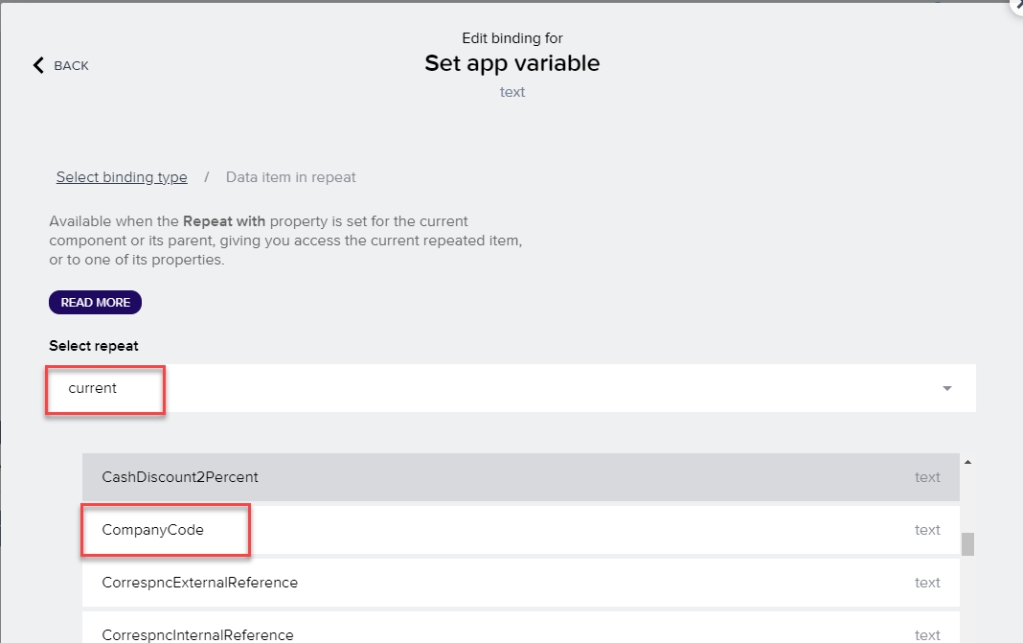The width and height of the screenshot is (1023, 643).
Task: Click the Select repeat field label
Action: 94,345
